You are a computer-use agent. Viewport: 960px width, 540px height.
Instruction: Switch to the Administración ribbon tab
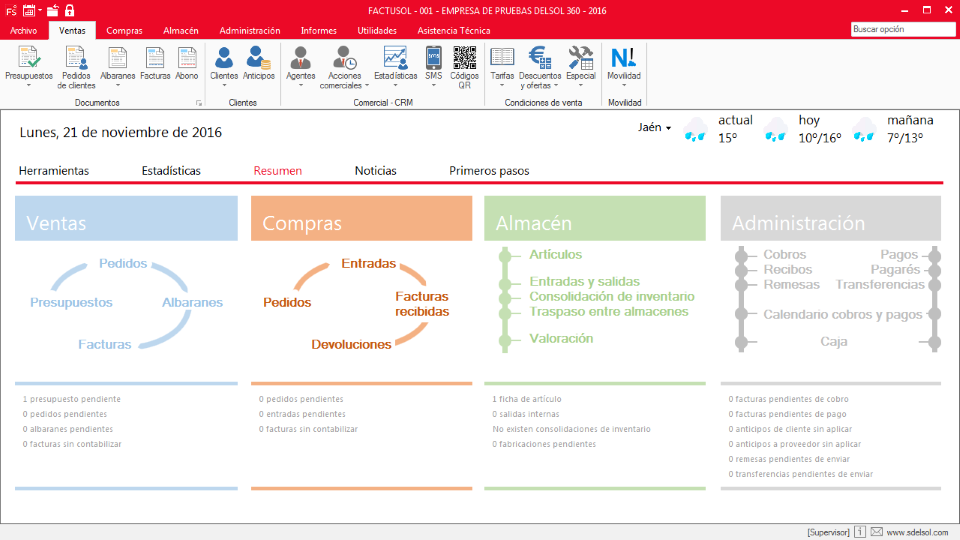click(x=250, y=31)
